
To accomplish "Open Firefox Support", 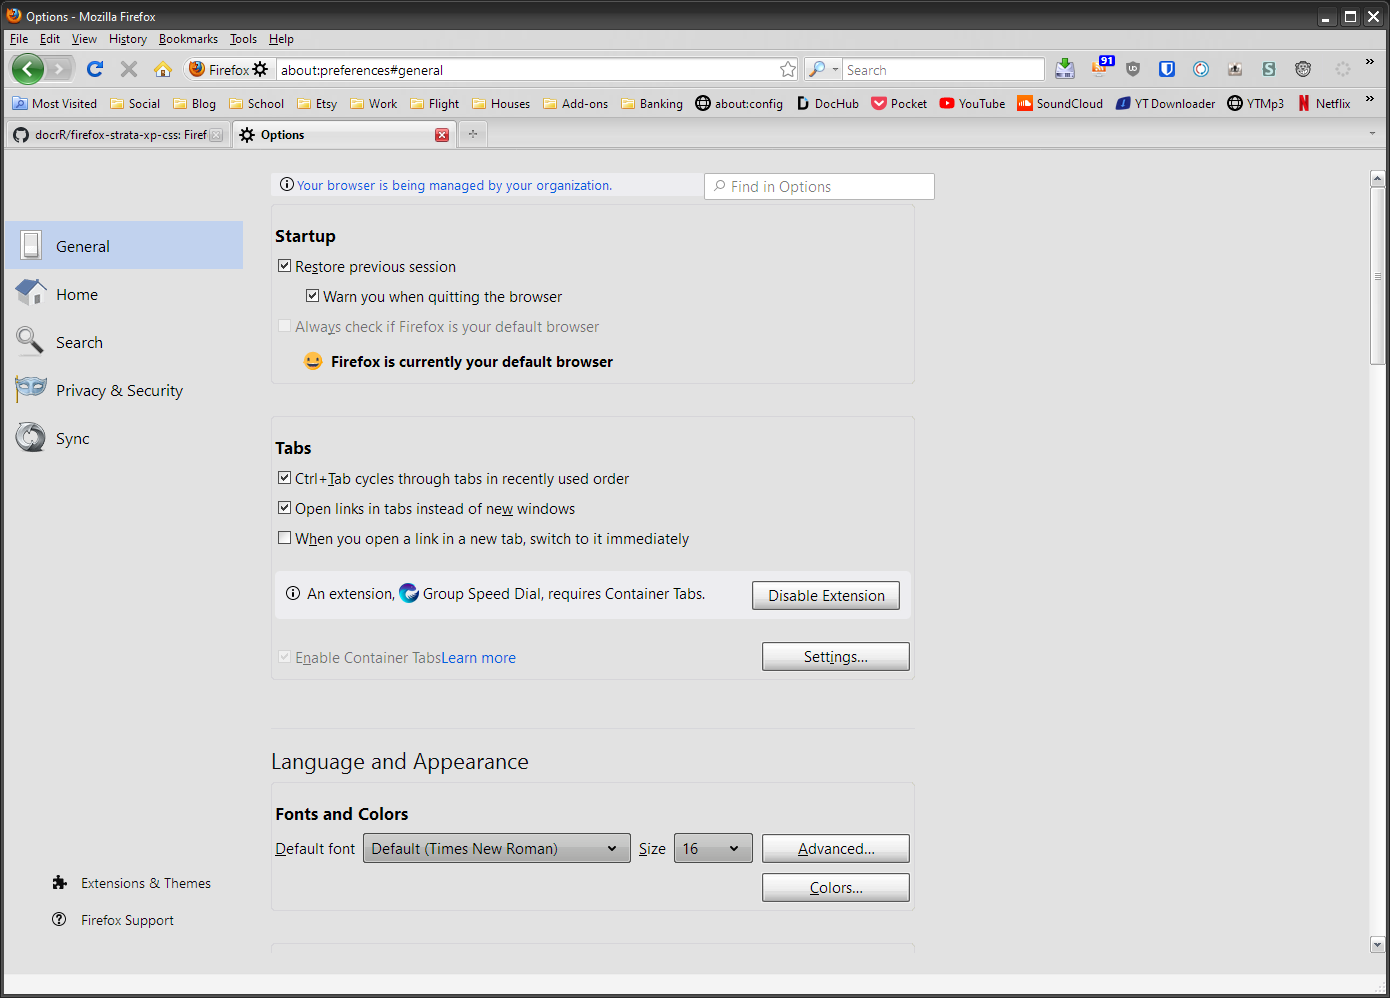I will 126,919.
